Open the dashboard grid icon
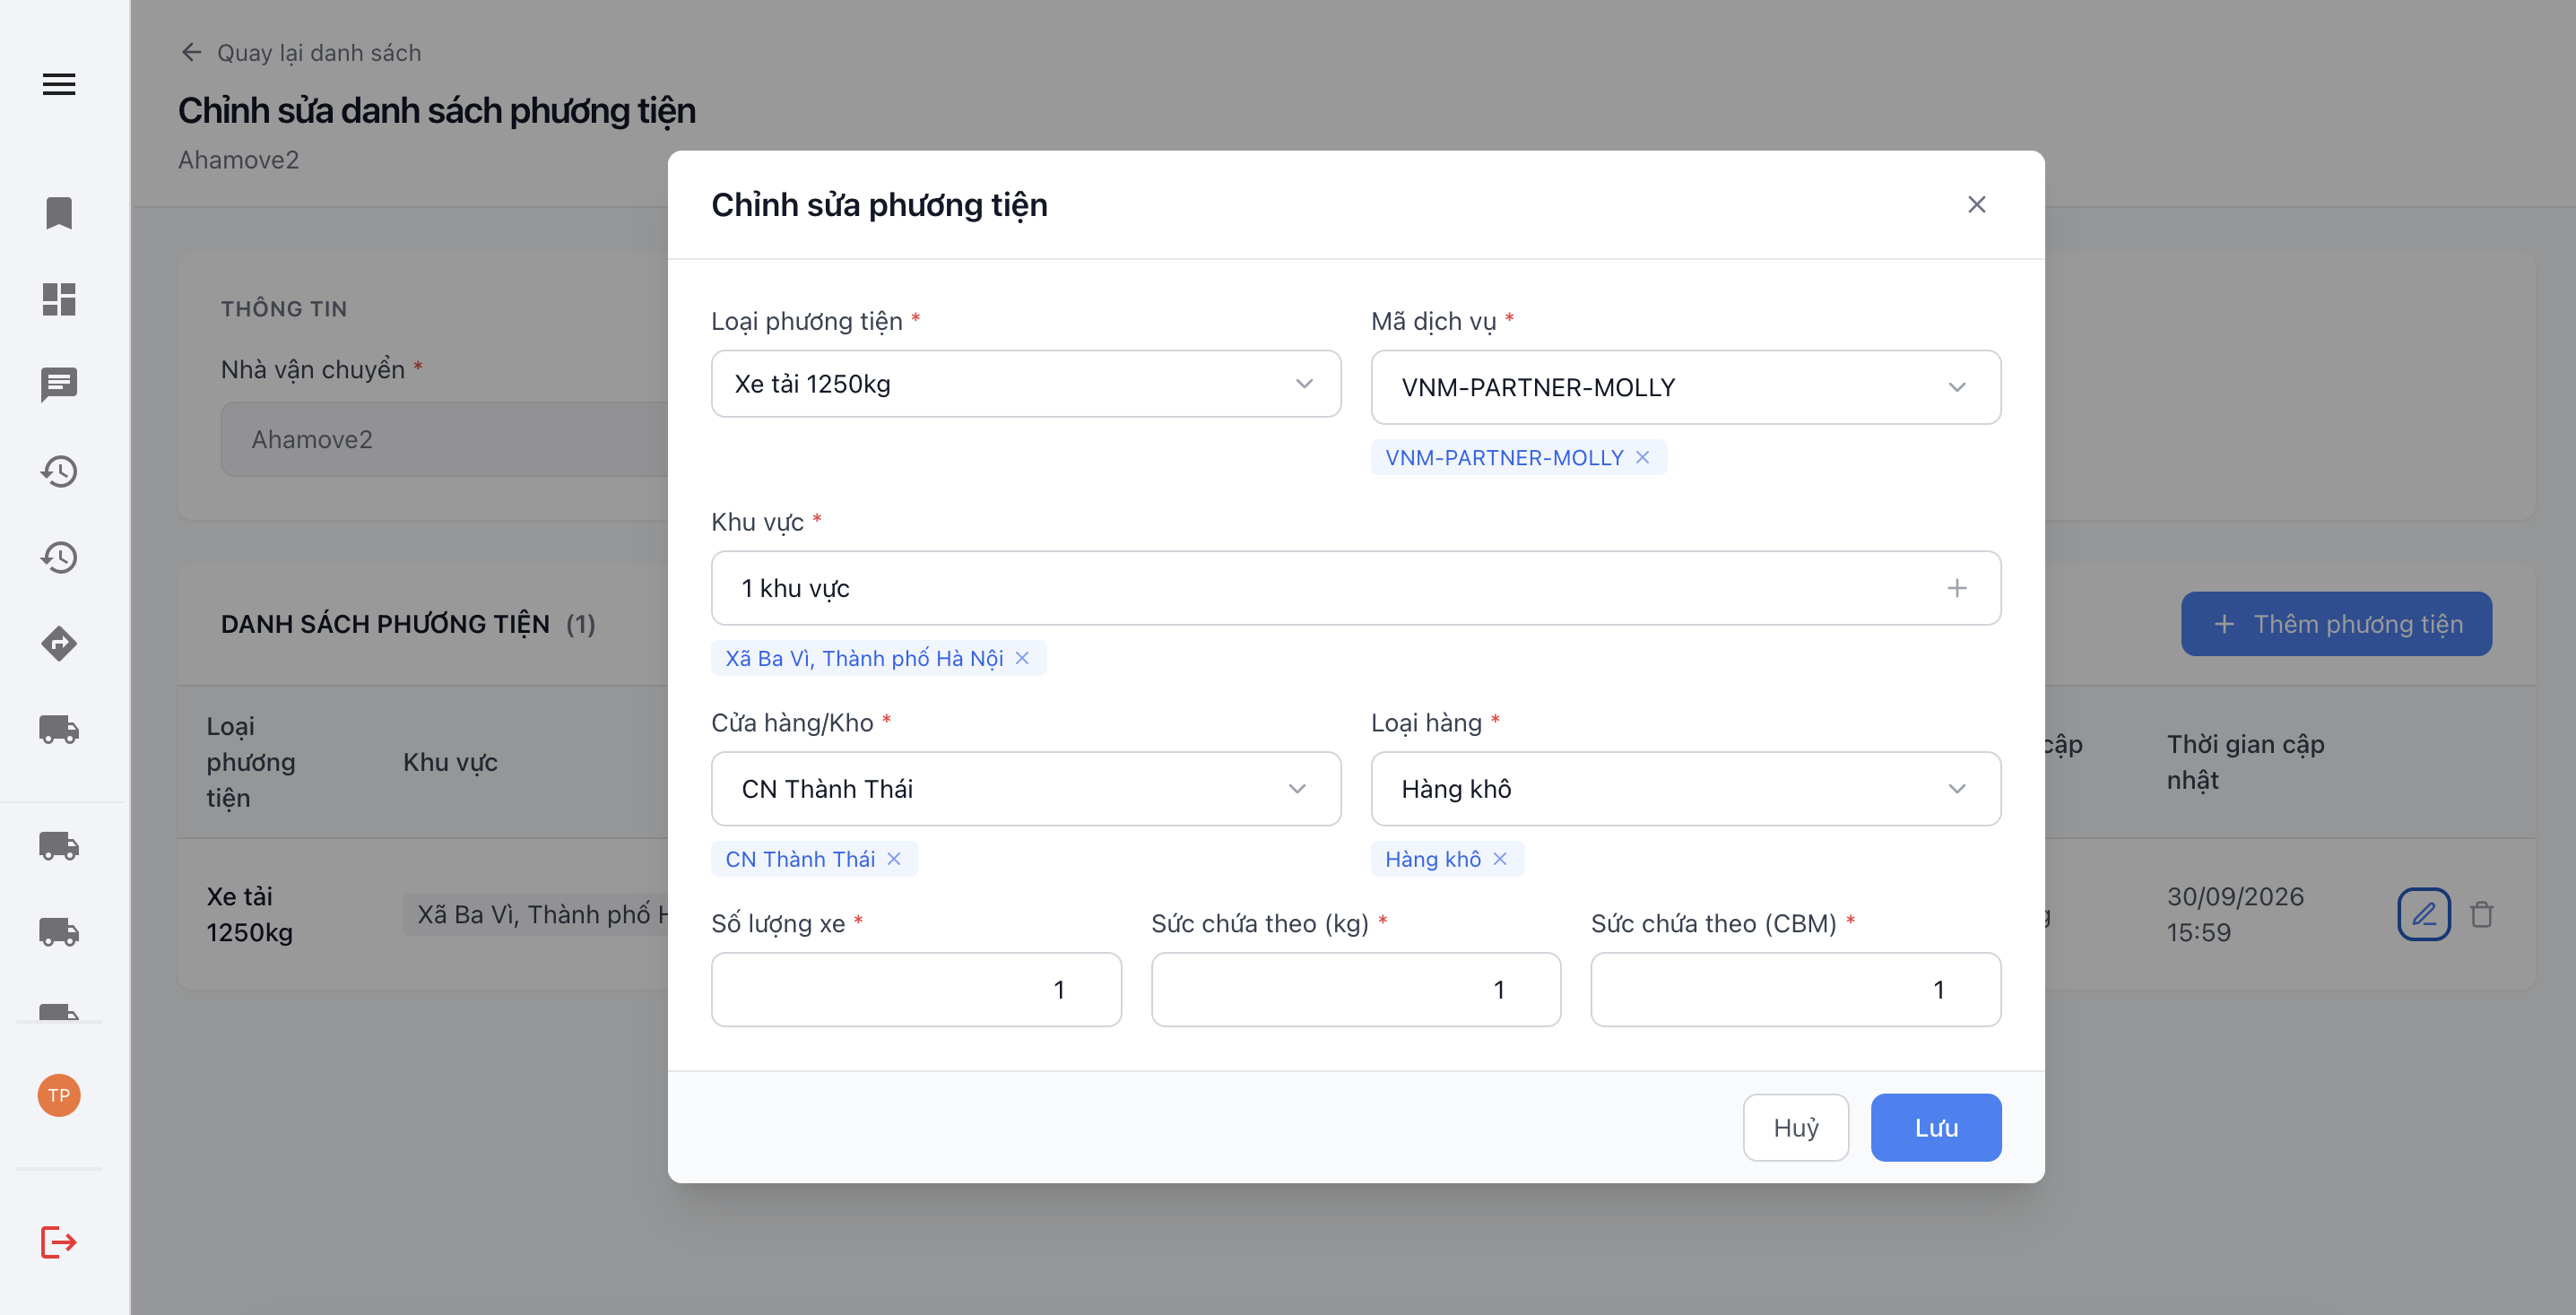2576x1315 pixels. pos(59,299)
